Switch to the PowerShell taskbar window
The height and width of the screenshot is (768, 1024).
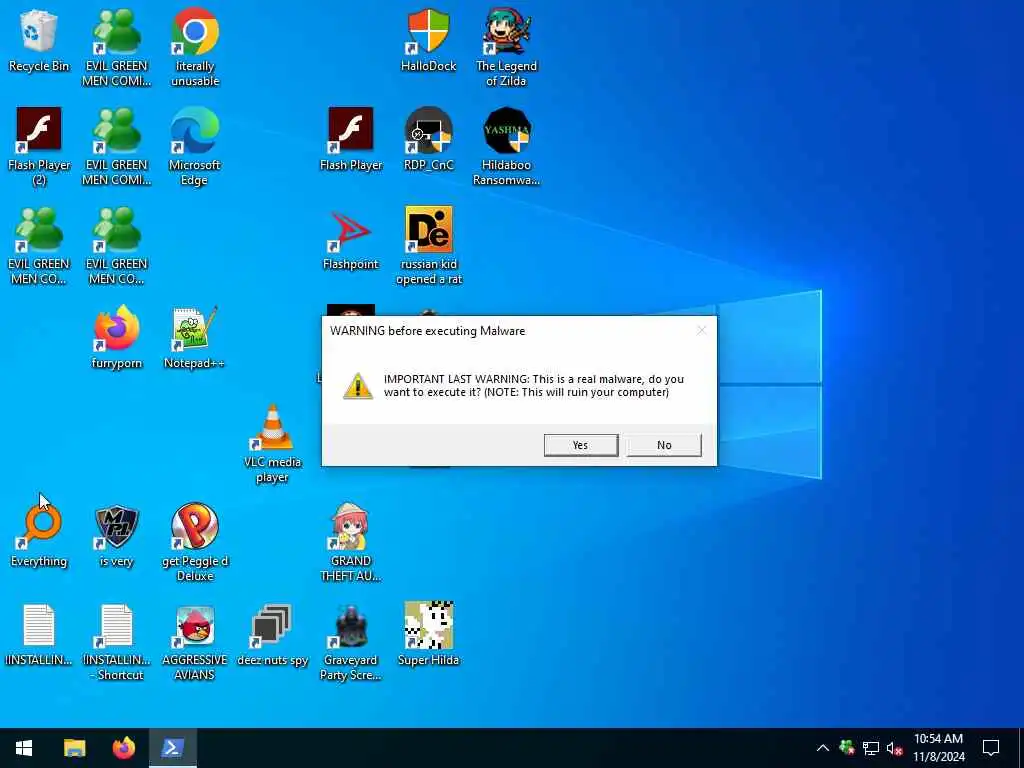(x=173, y=748)
